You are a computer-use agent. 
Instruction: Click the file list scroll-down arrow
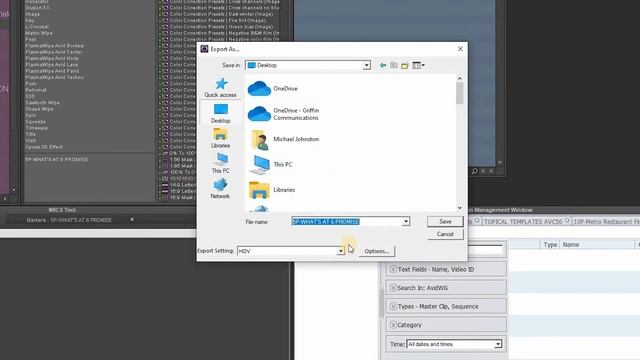pyautogui.click(x=460, y=208)
